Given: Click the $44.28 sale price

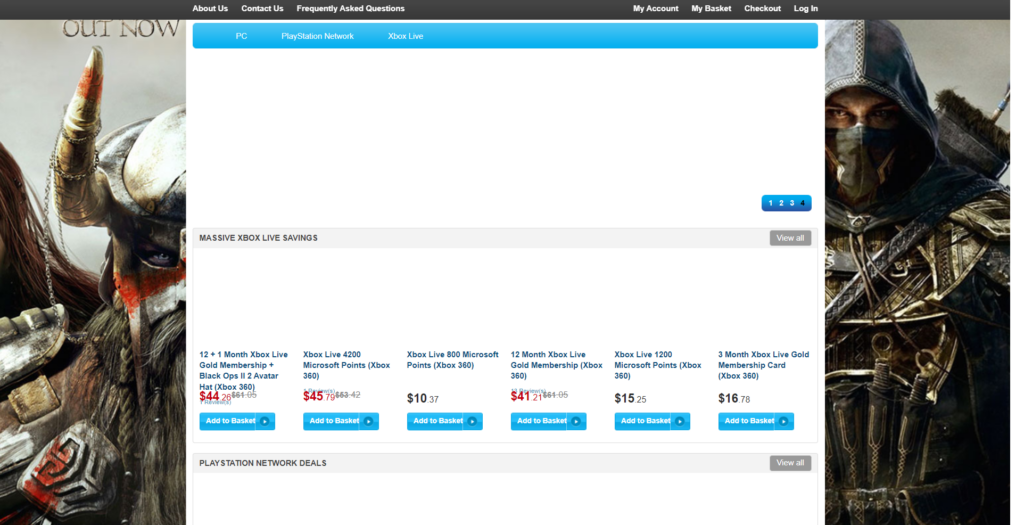Looking at the screenshot, I should 215,396.
